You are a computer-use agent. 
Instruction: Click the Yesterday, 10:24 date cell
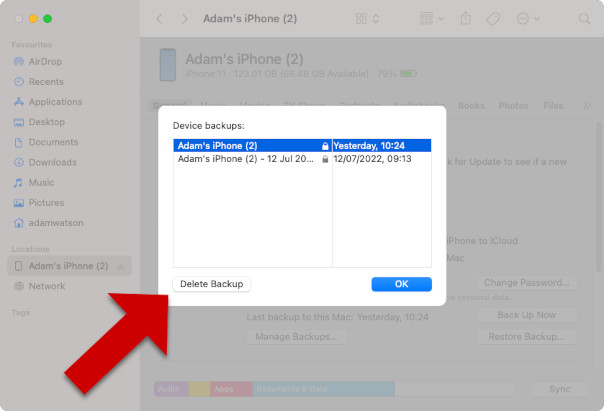pyautogui.click(x=369, y=146)
